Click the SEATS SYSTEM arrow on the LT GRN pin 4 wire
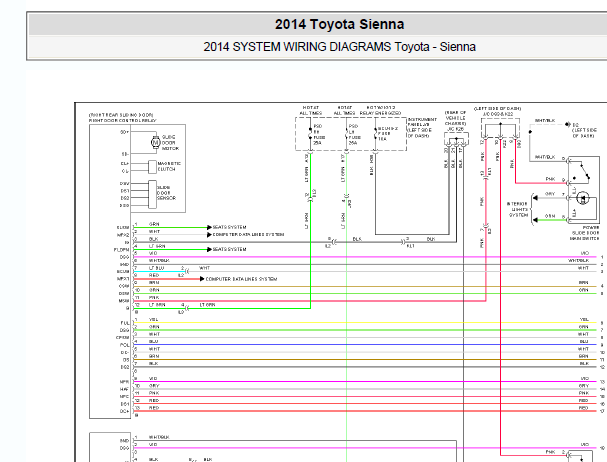Viewport: 607px width, 462px height. pyautogui.click(x=209, y=249)
